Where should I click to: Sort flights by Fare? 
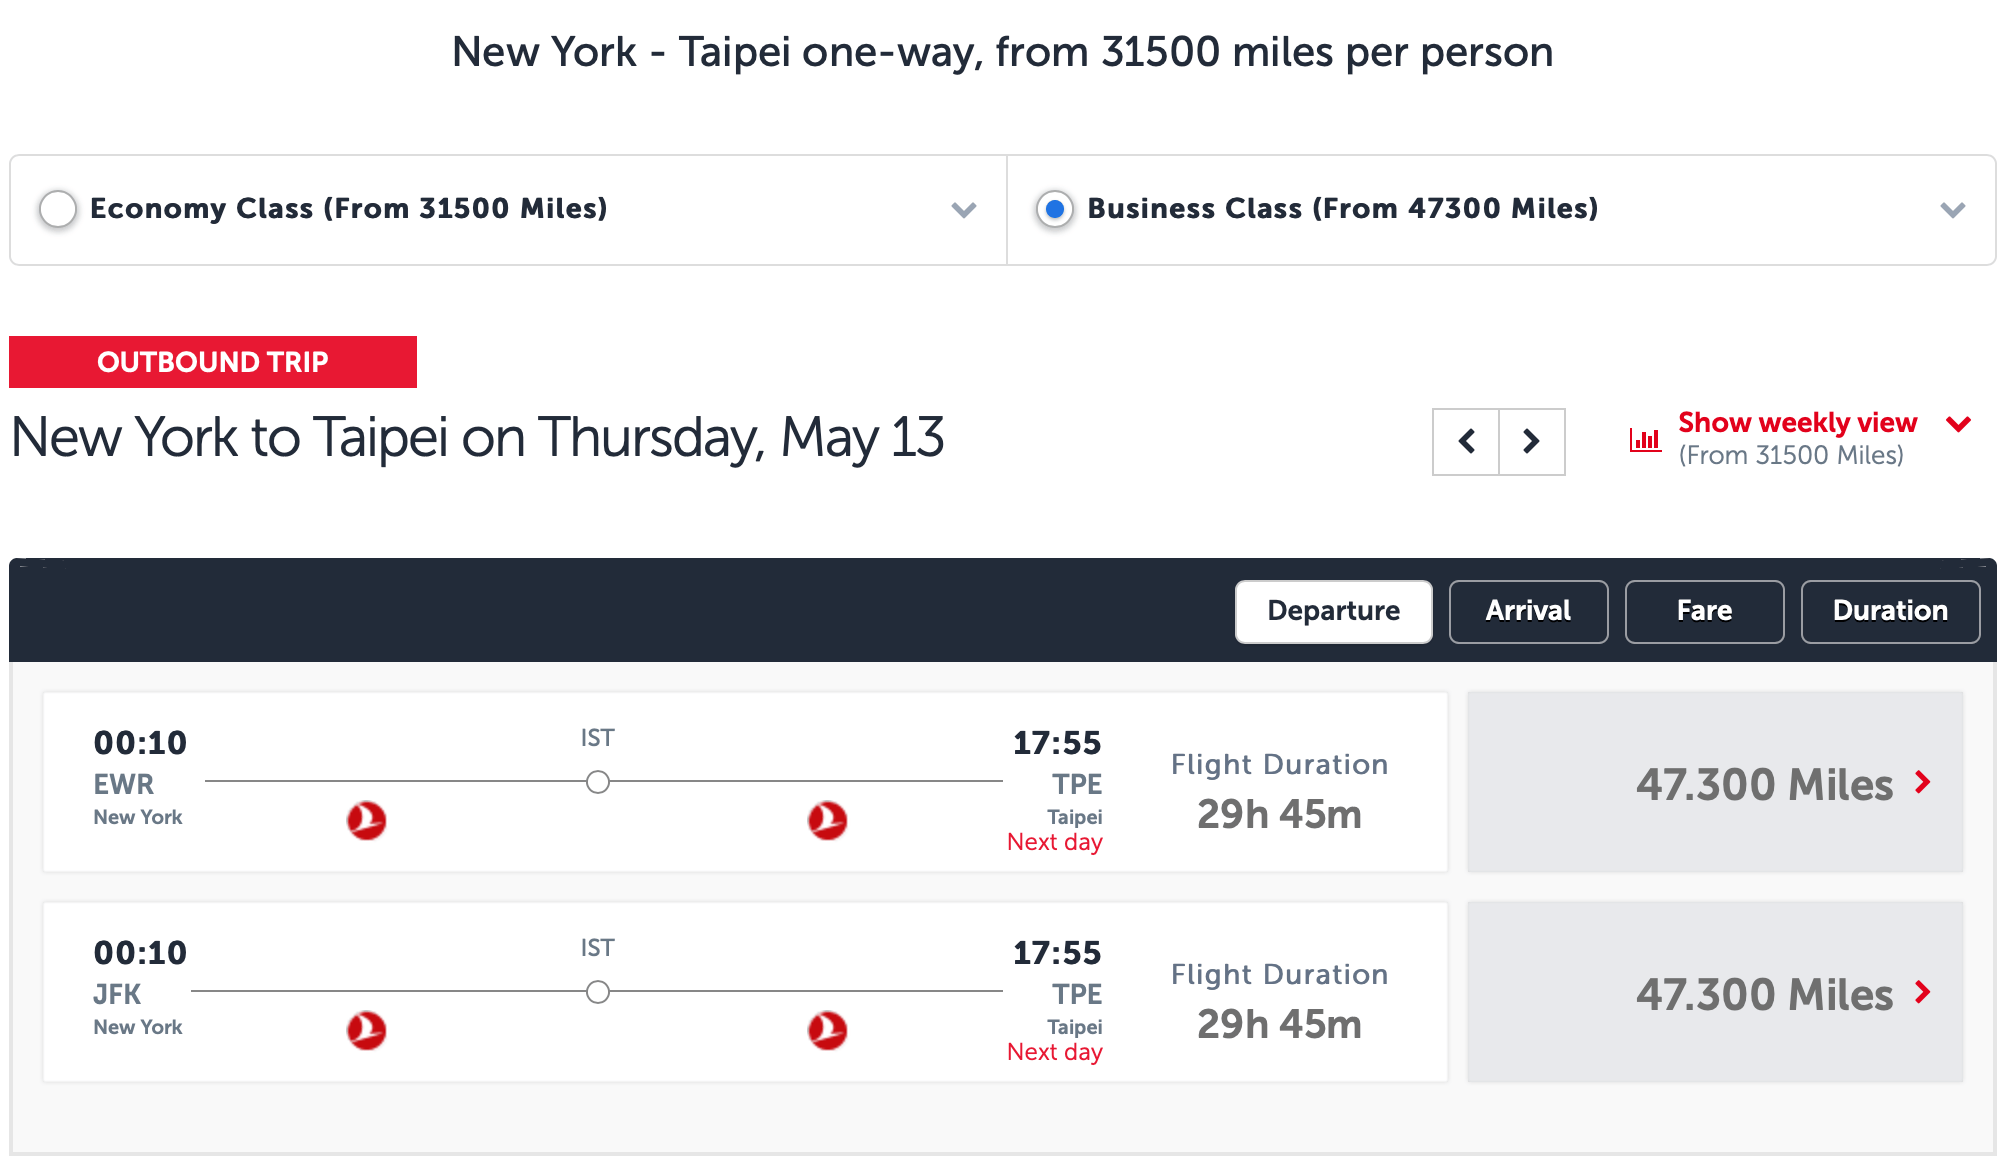[1704, 611]
